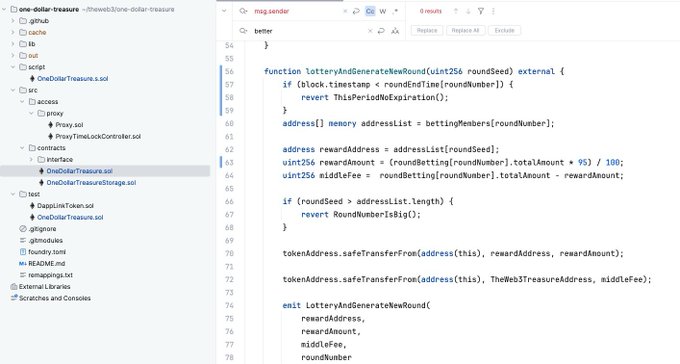Open replace history magnifier in replace field

coord(243,31)
